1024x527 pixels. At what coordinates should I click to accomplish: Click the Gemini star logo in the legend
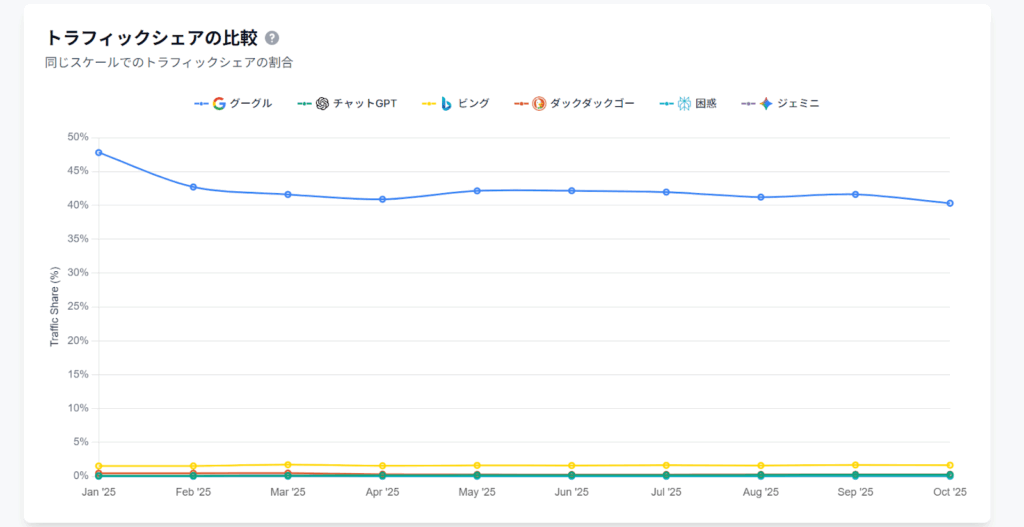[766, 103]
